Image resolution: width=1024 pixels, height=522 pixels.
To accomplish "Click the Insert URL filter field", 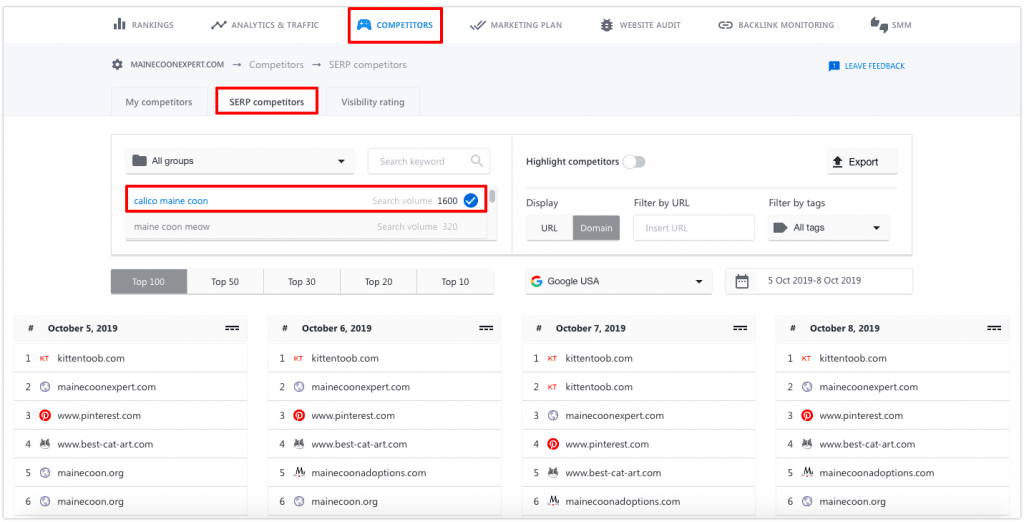I will click(x=694, y=228).
